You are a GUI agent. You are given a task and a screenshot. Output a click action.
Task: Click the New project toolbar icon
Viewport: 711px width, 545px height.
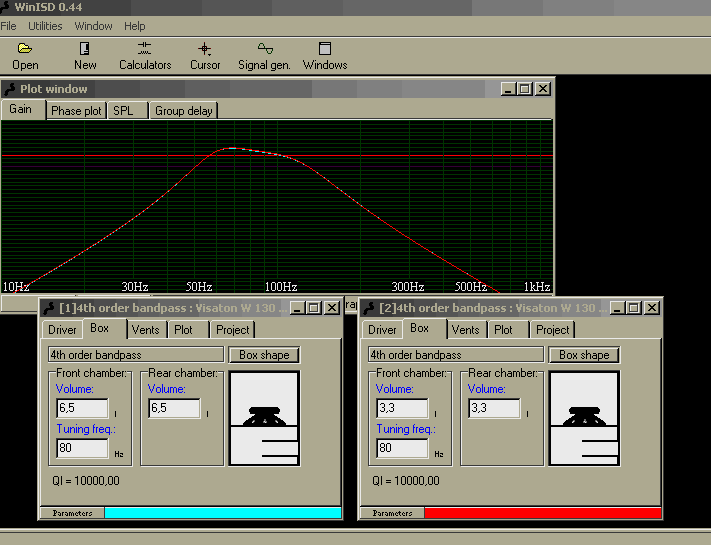tap(85, 48)
